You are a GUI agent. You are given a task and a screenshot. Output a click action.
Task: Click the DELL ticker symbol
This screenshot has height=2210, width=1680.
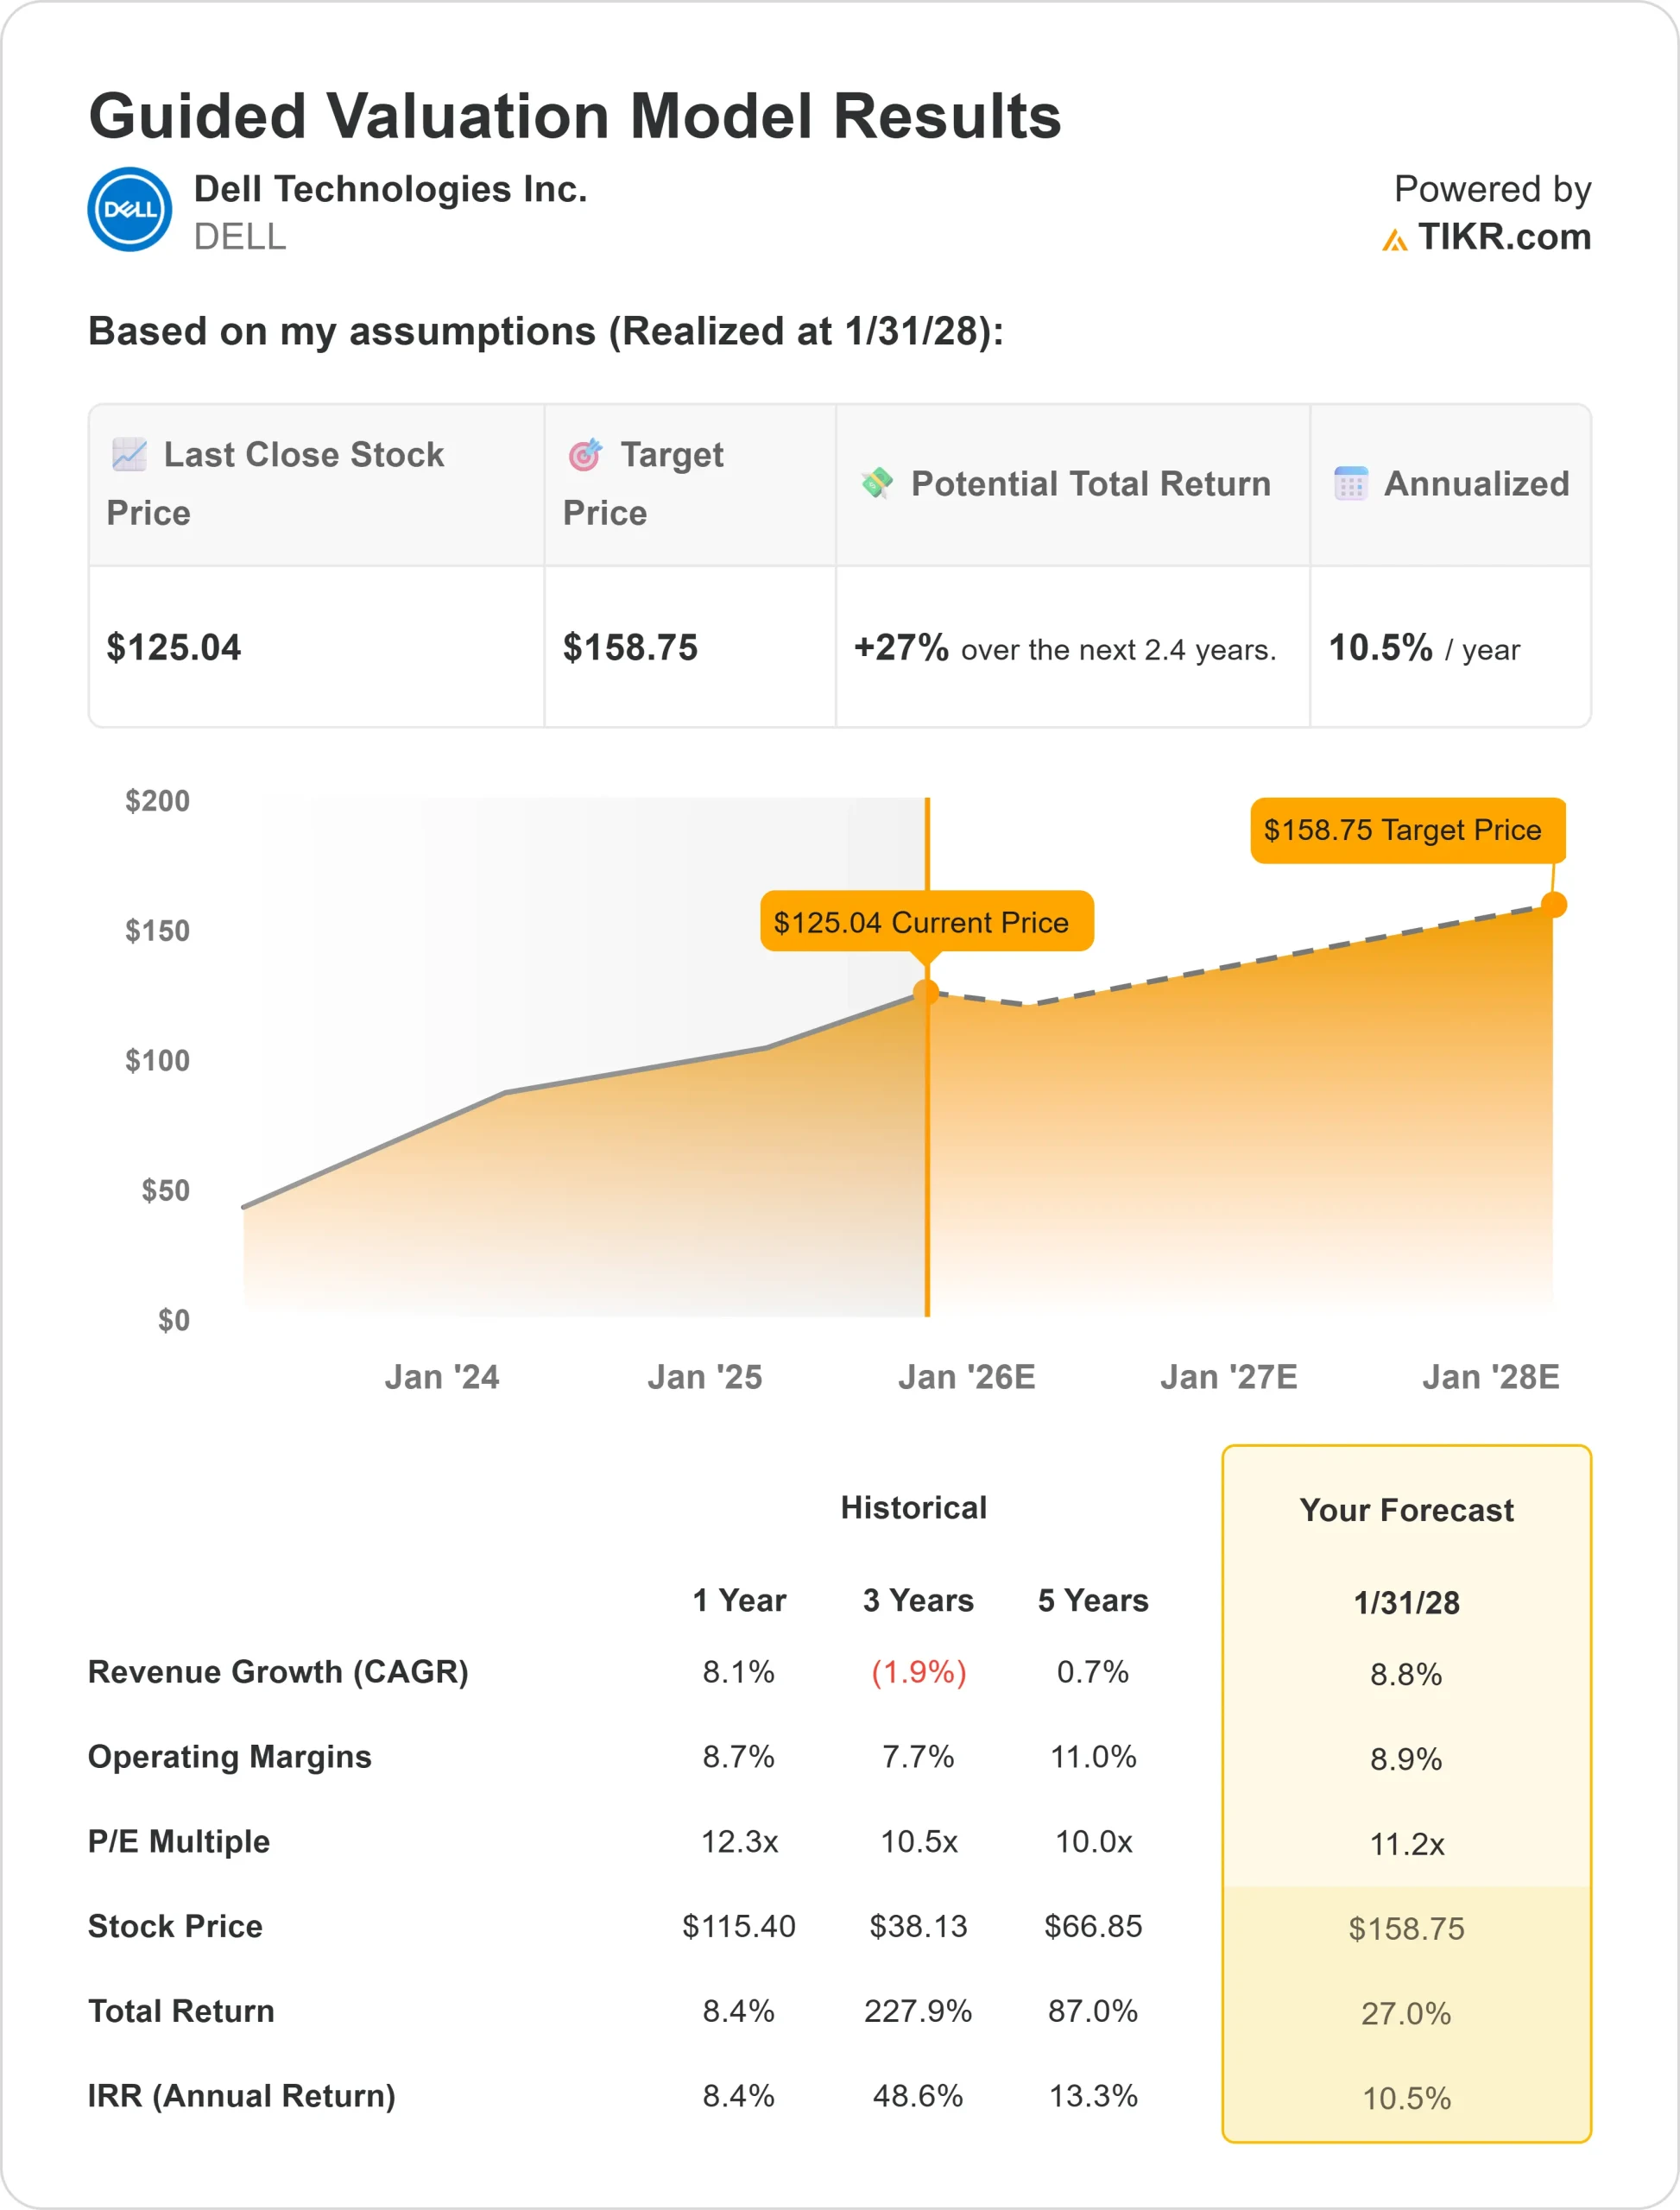coord(240,237)
